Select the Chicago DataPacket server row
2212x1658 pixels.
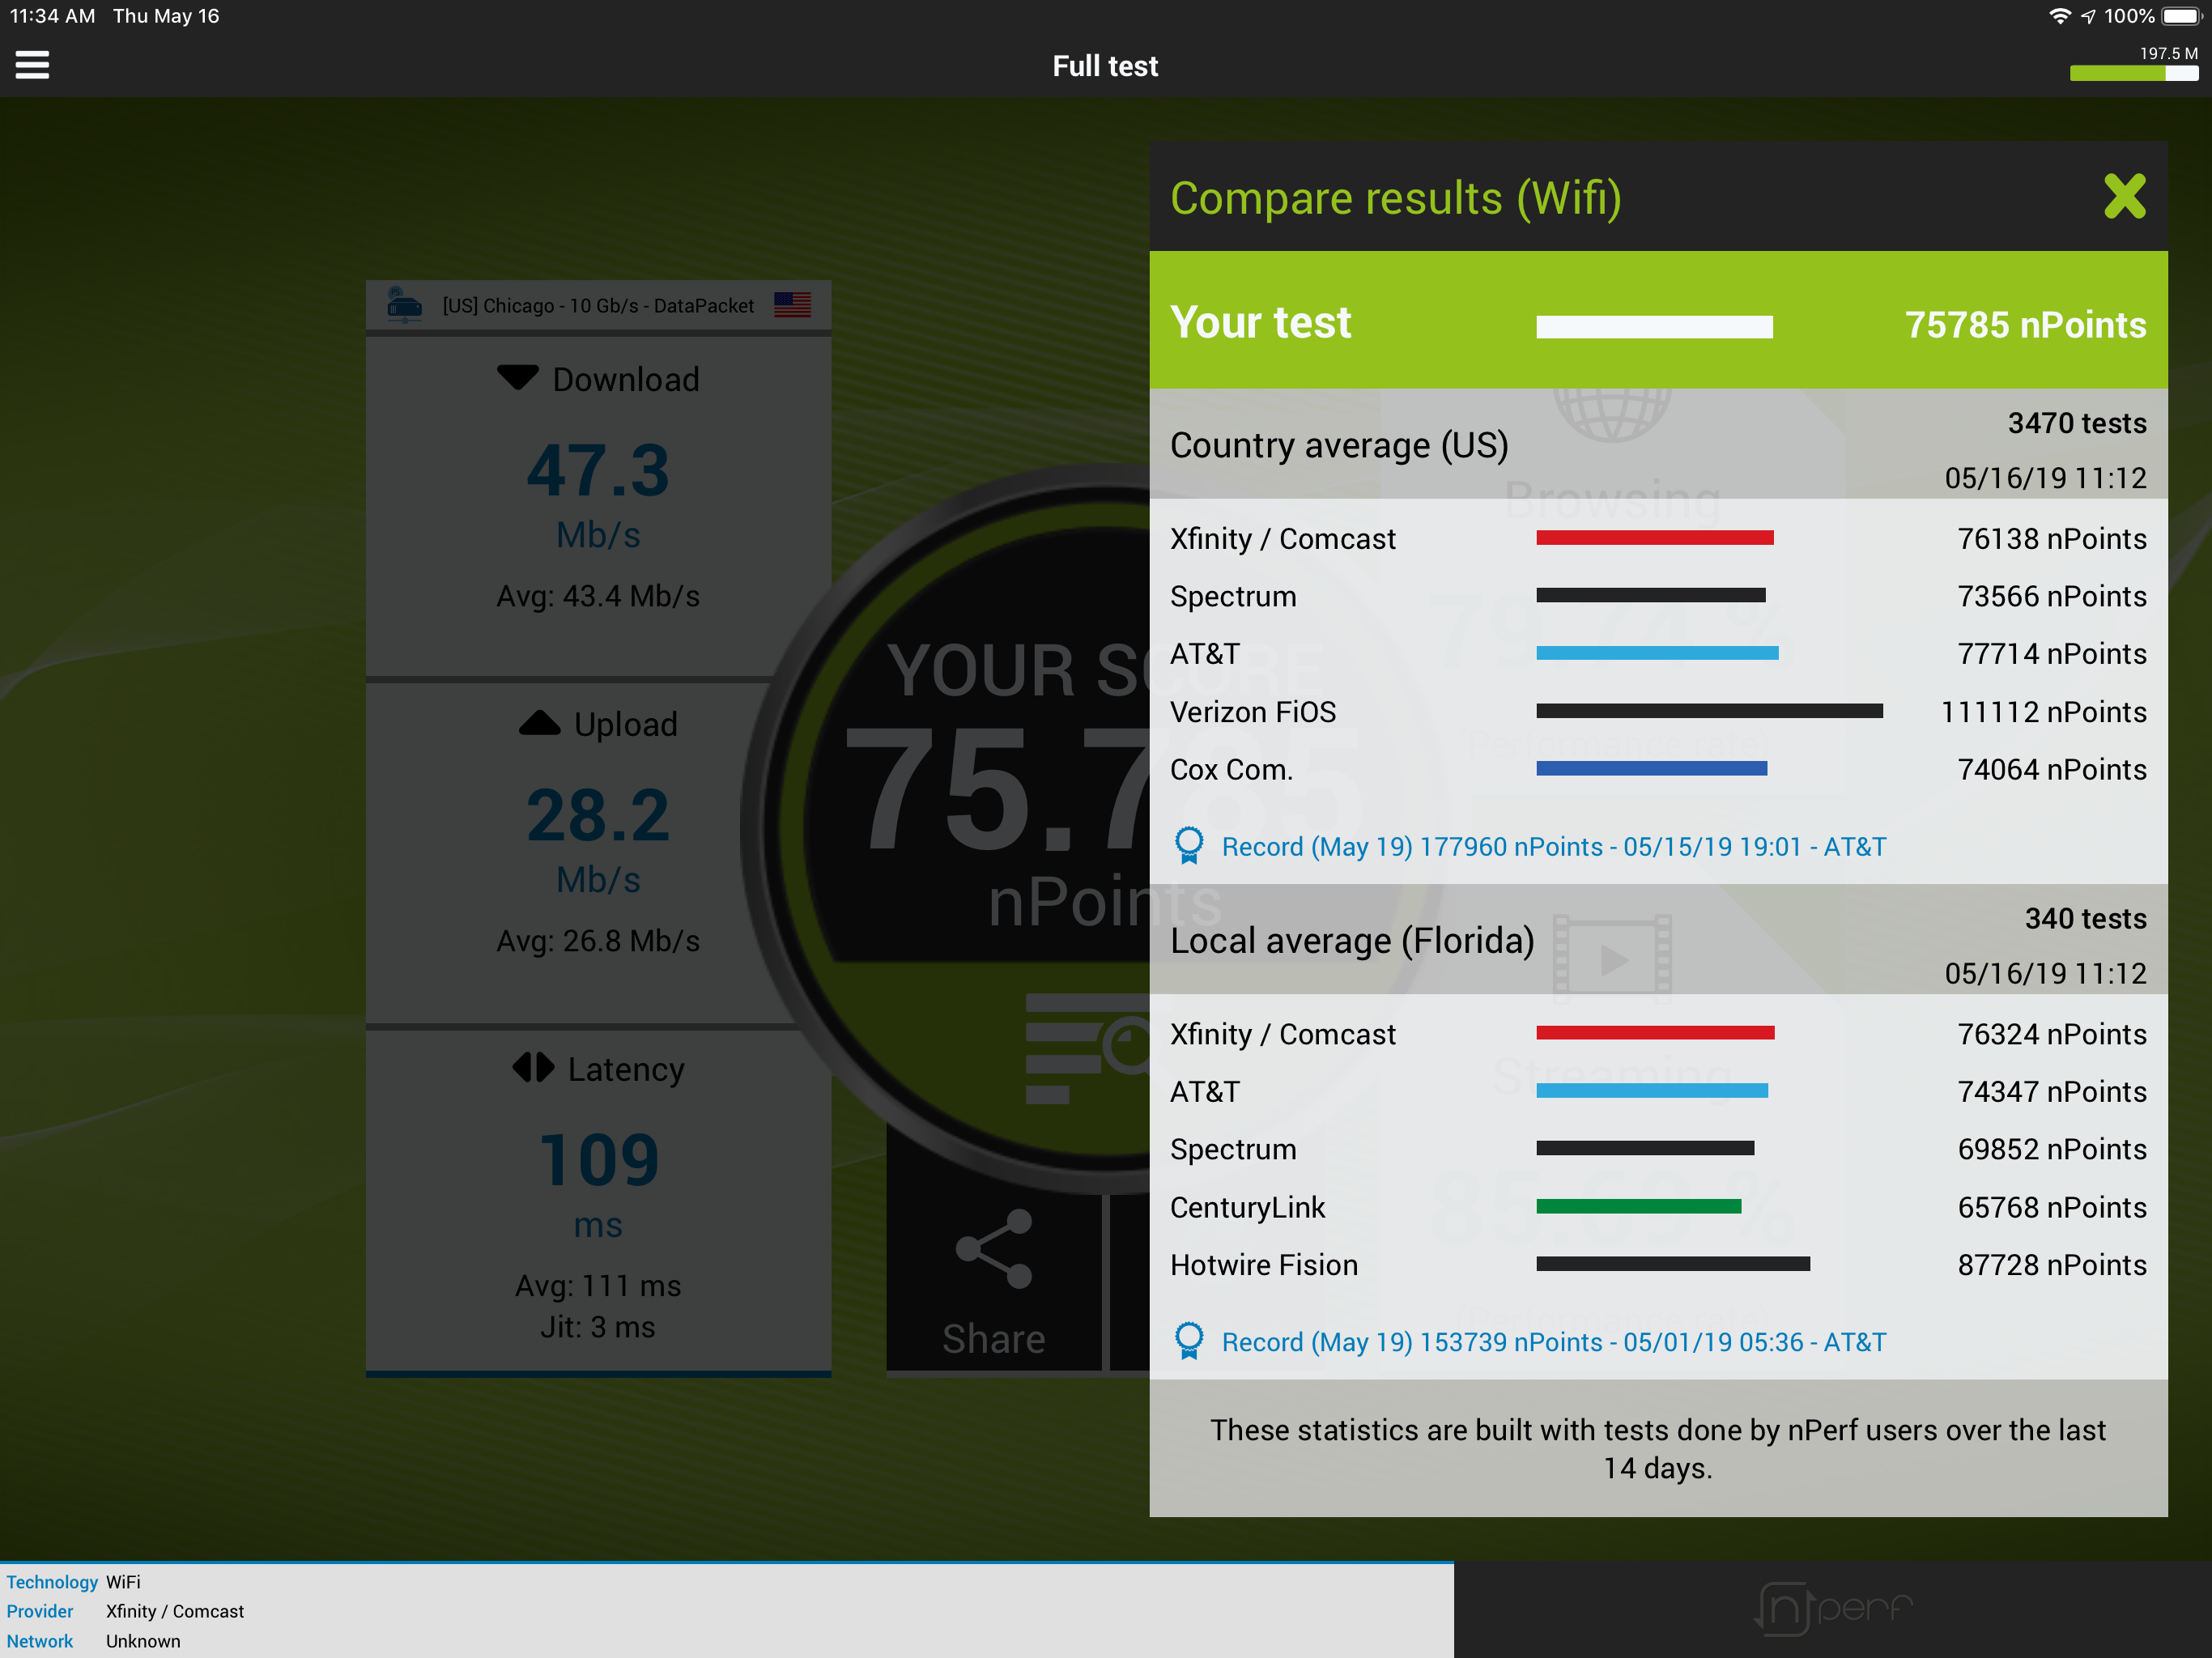598,305
